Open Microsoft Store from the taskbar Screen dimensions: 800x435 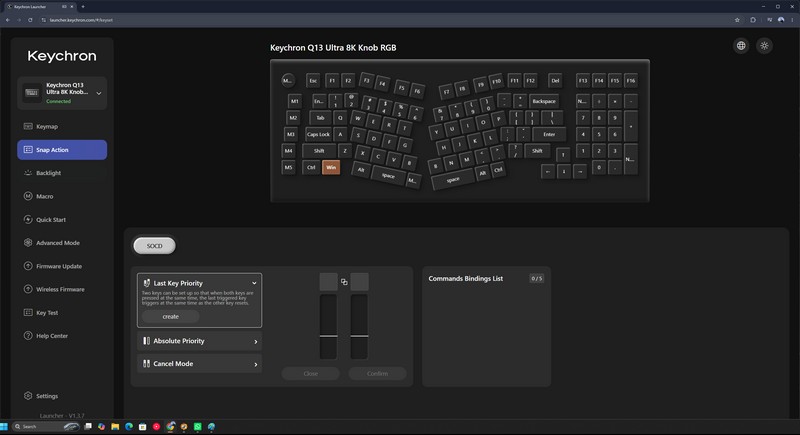[142, 426]
